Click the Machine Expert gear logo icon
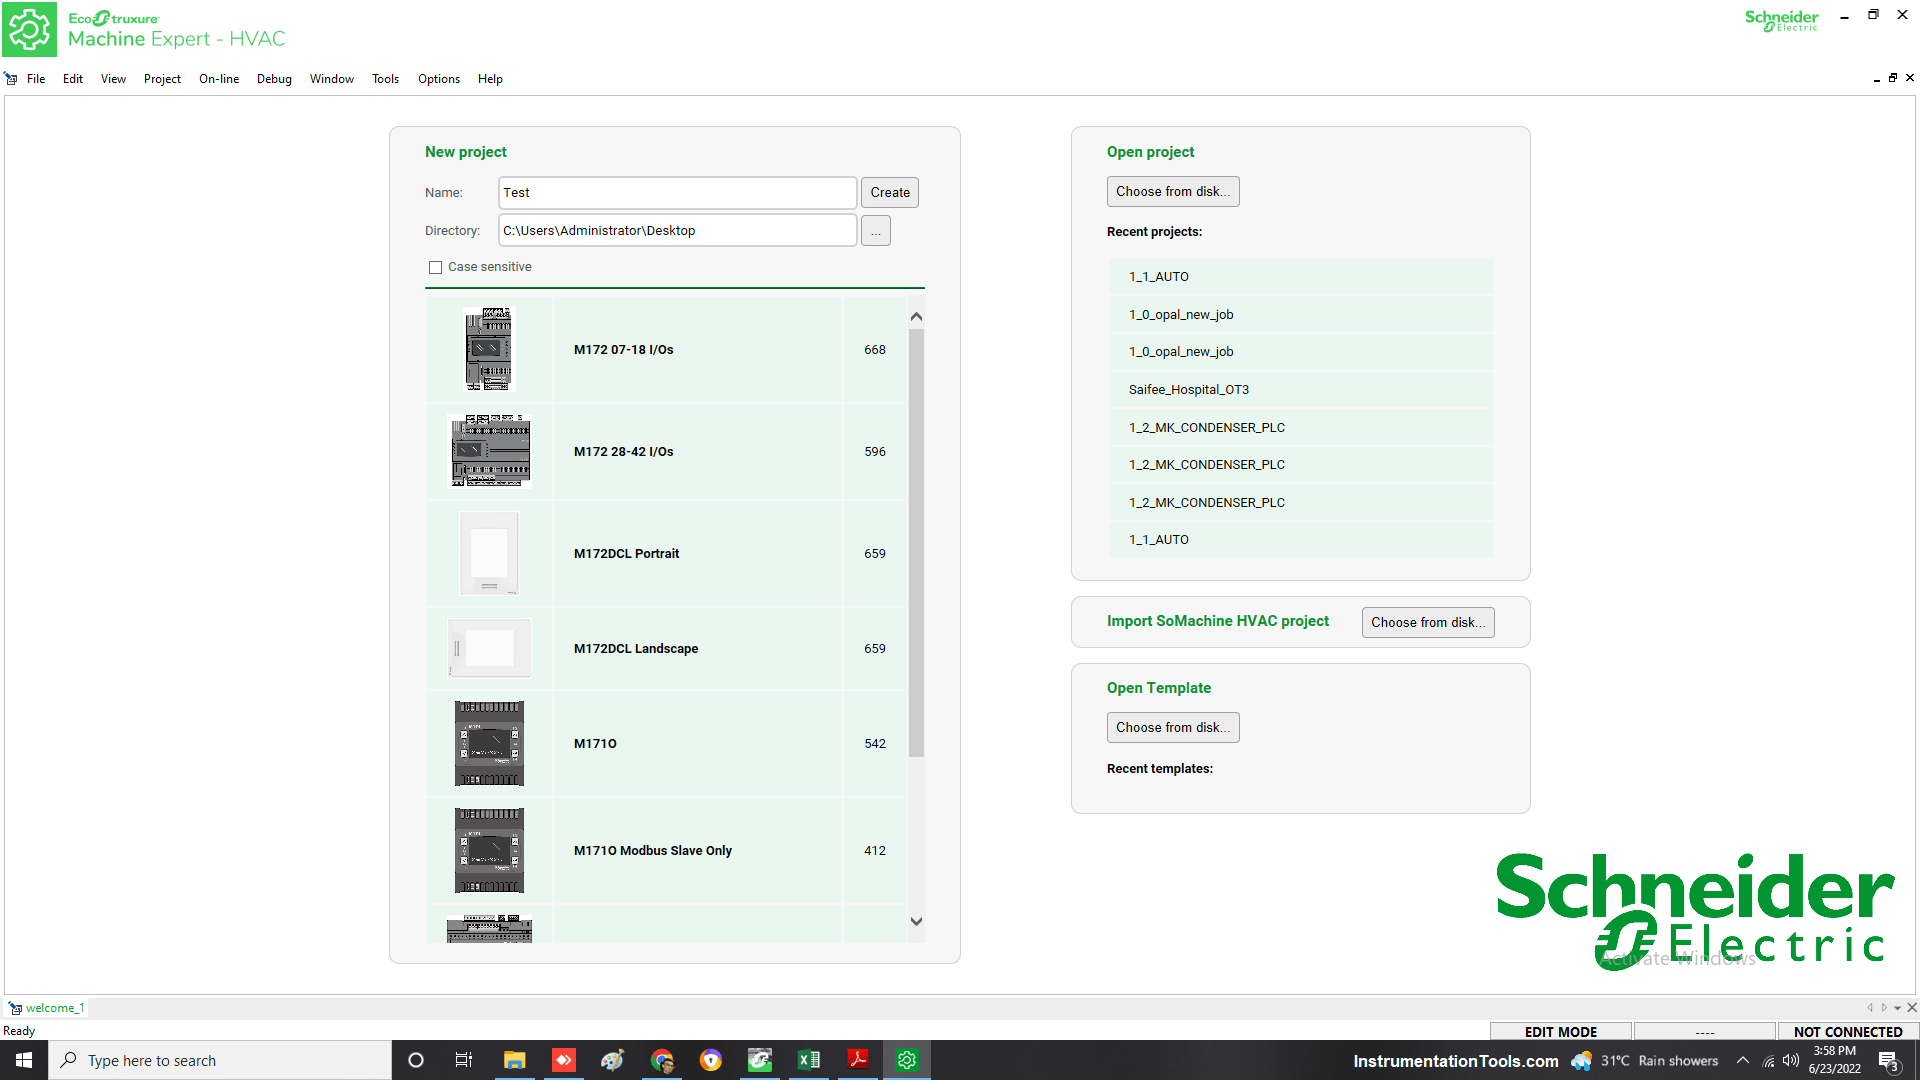The width and height of the screenshot is (1920, 1080). click(x=30, y=30)
